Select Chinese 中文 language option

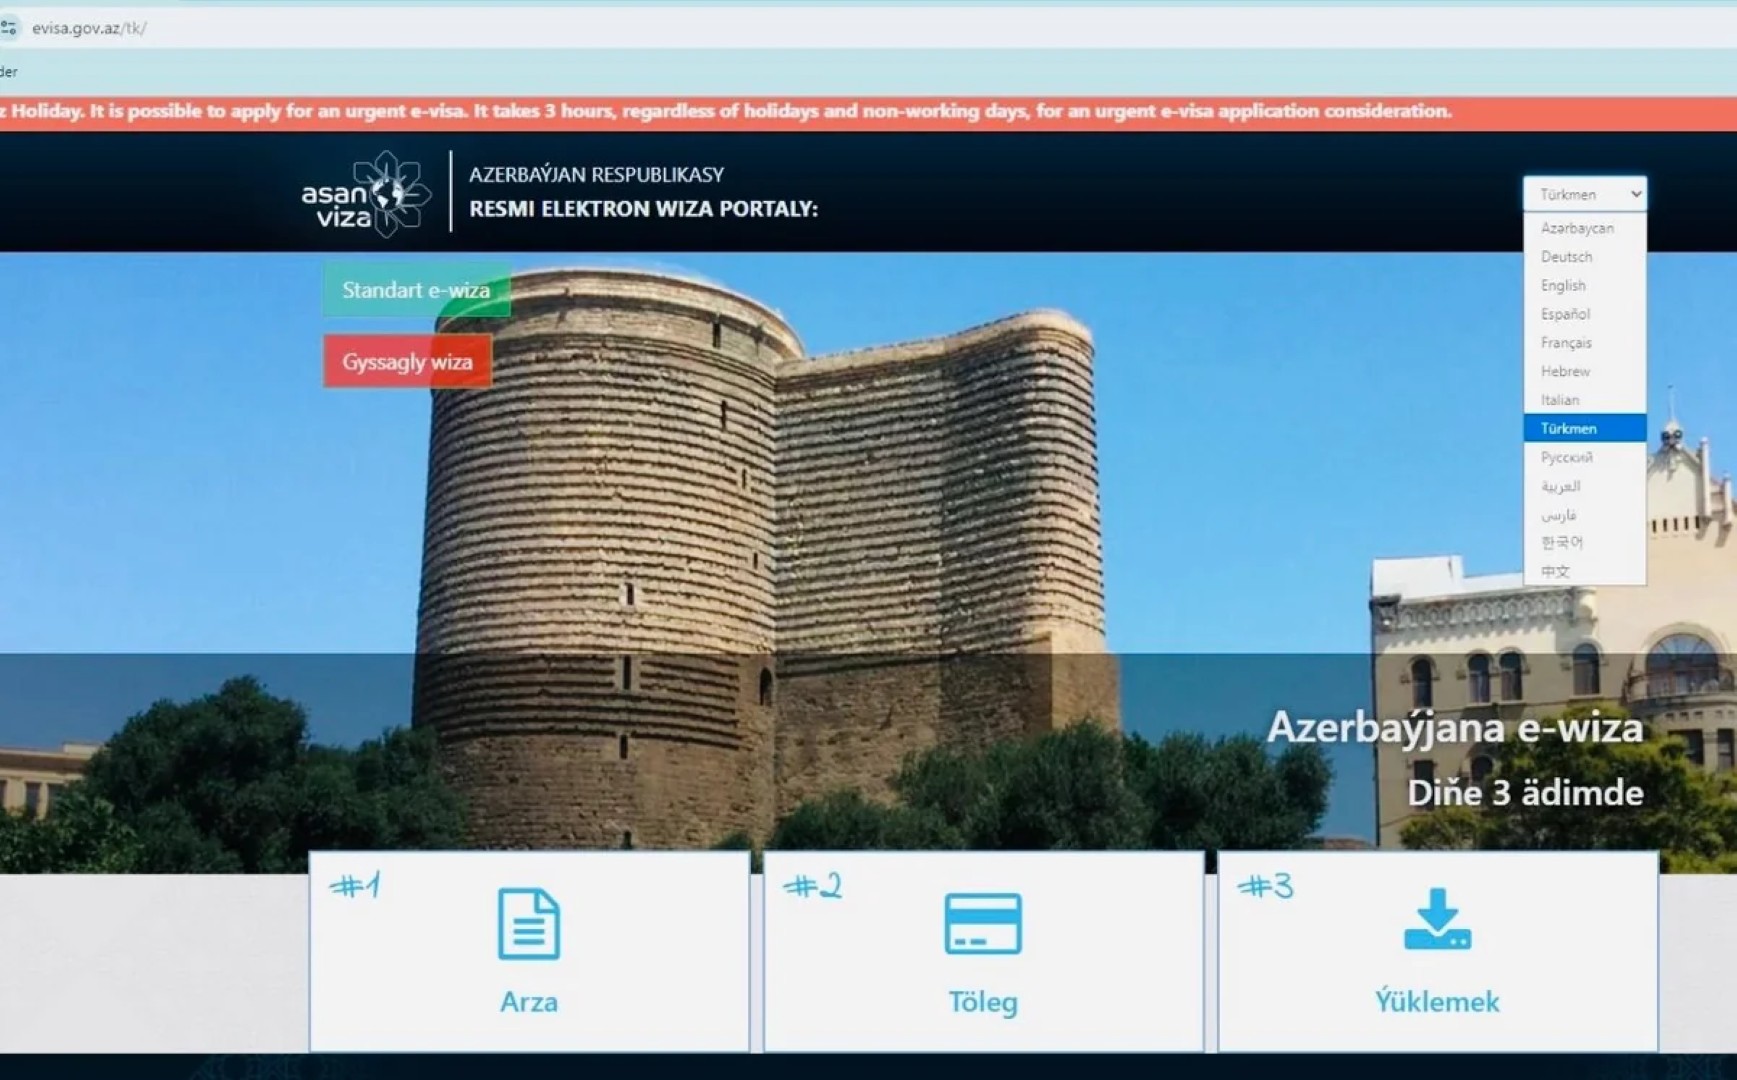(1555, 572)
